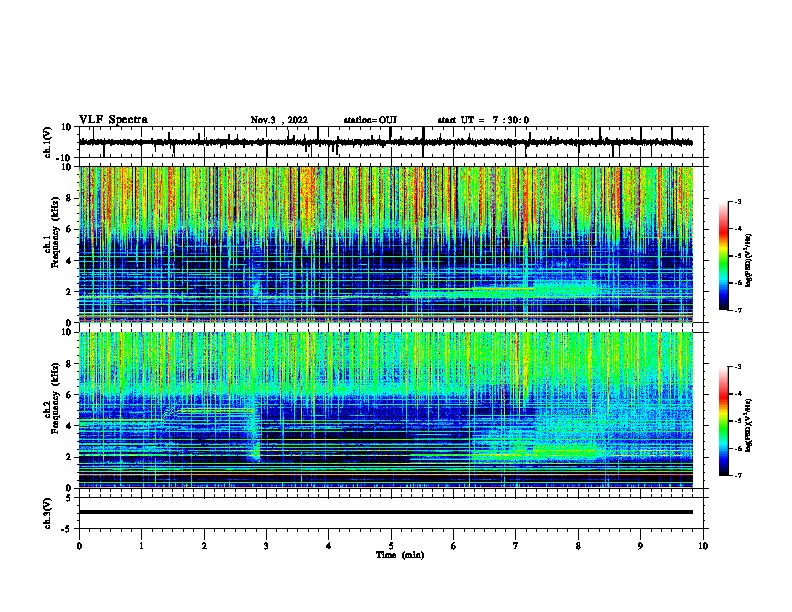The image size is (792, 612).
Task: Click time tick label "2" on x-axis
Action: pos(204,546)
